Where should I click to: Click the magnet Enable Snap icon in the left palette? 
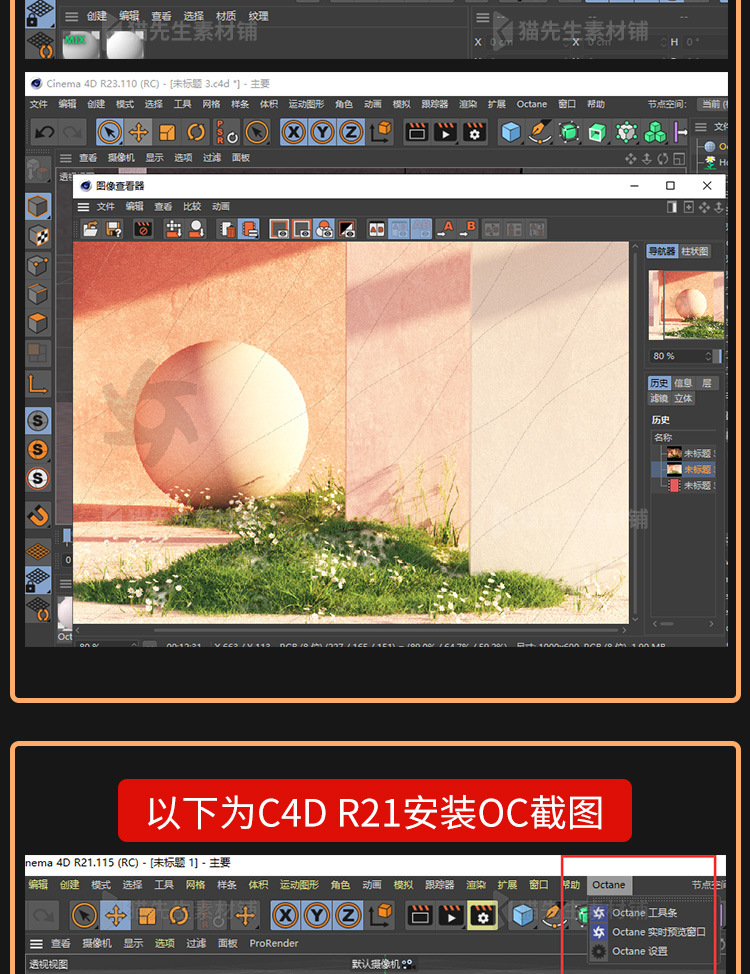[38, 515]
